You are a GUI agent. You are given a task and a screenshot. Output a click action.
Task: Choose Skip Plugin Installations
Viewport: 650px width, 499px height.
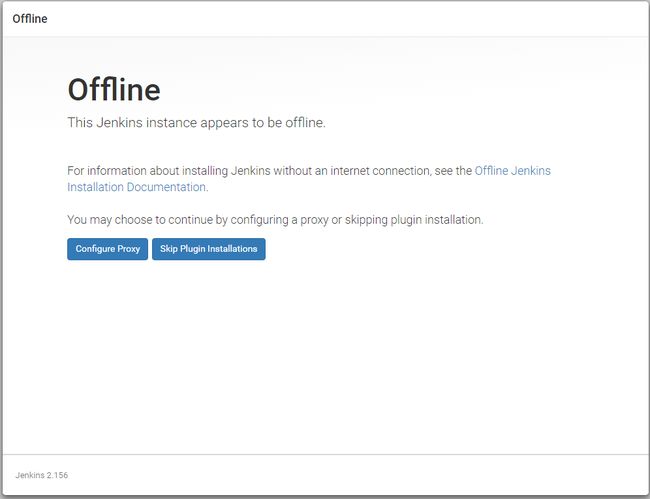209,249
